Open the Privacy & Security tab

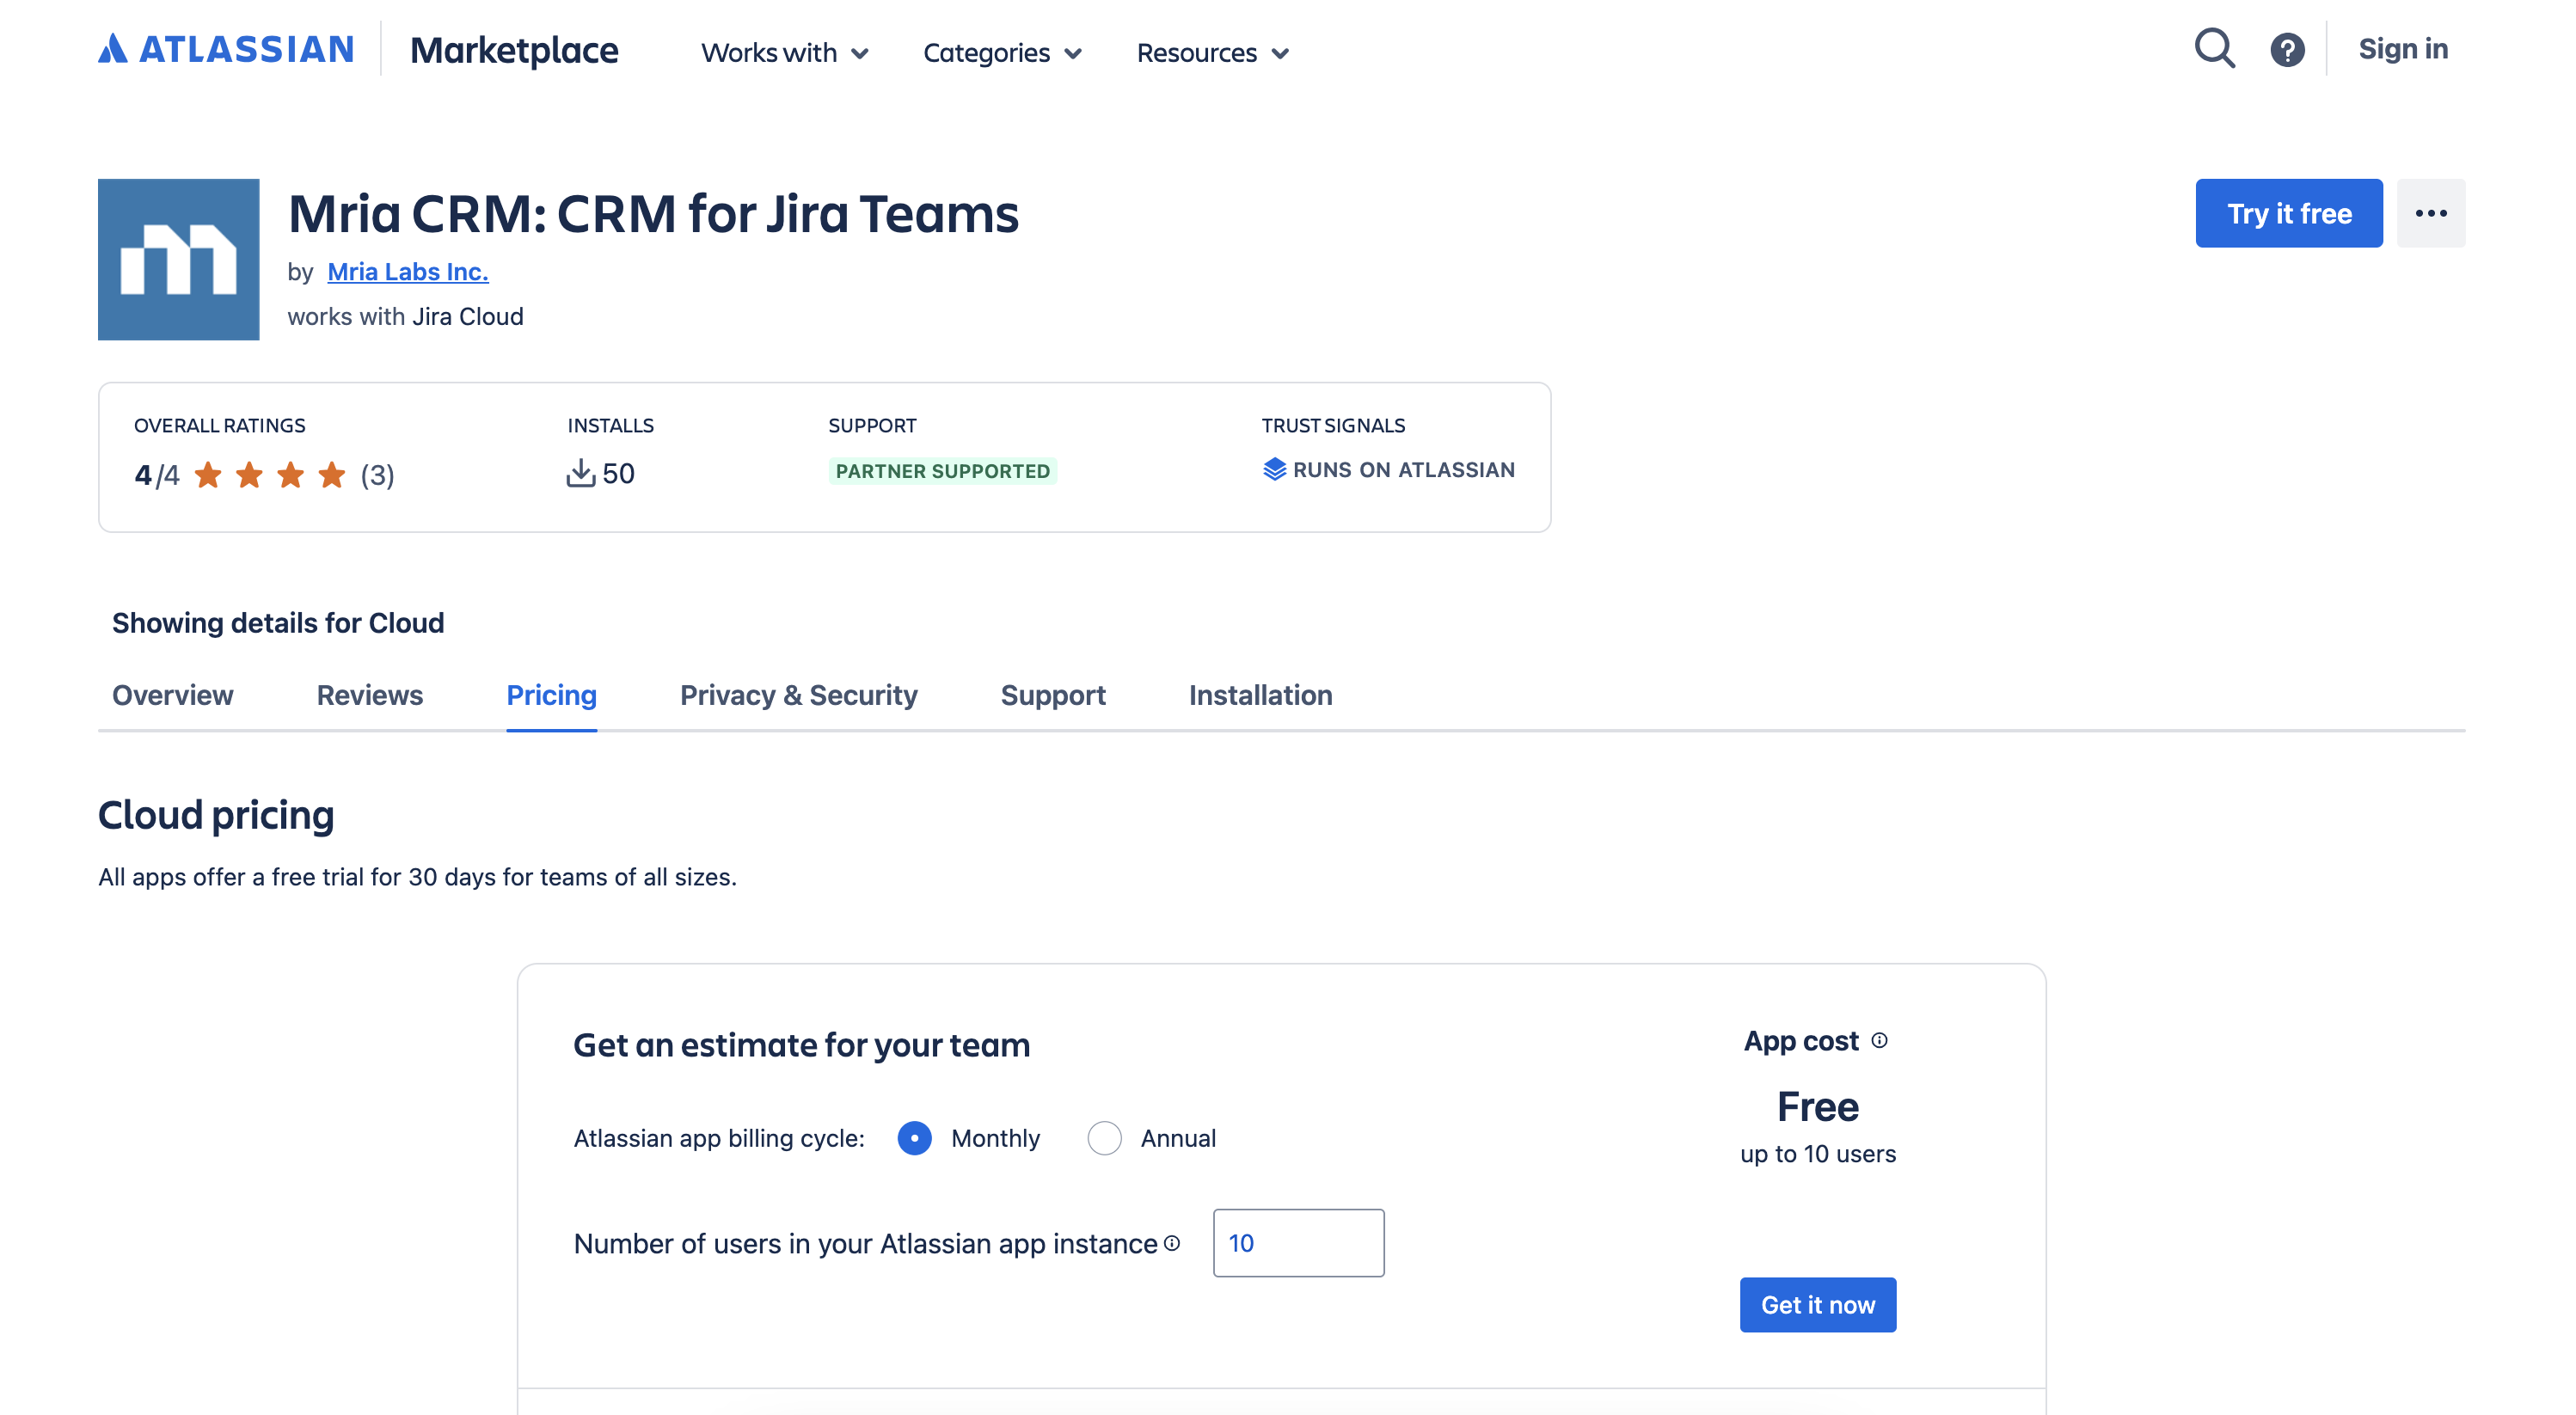[x=798, y=695]
